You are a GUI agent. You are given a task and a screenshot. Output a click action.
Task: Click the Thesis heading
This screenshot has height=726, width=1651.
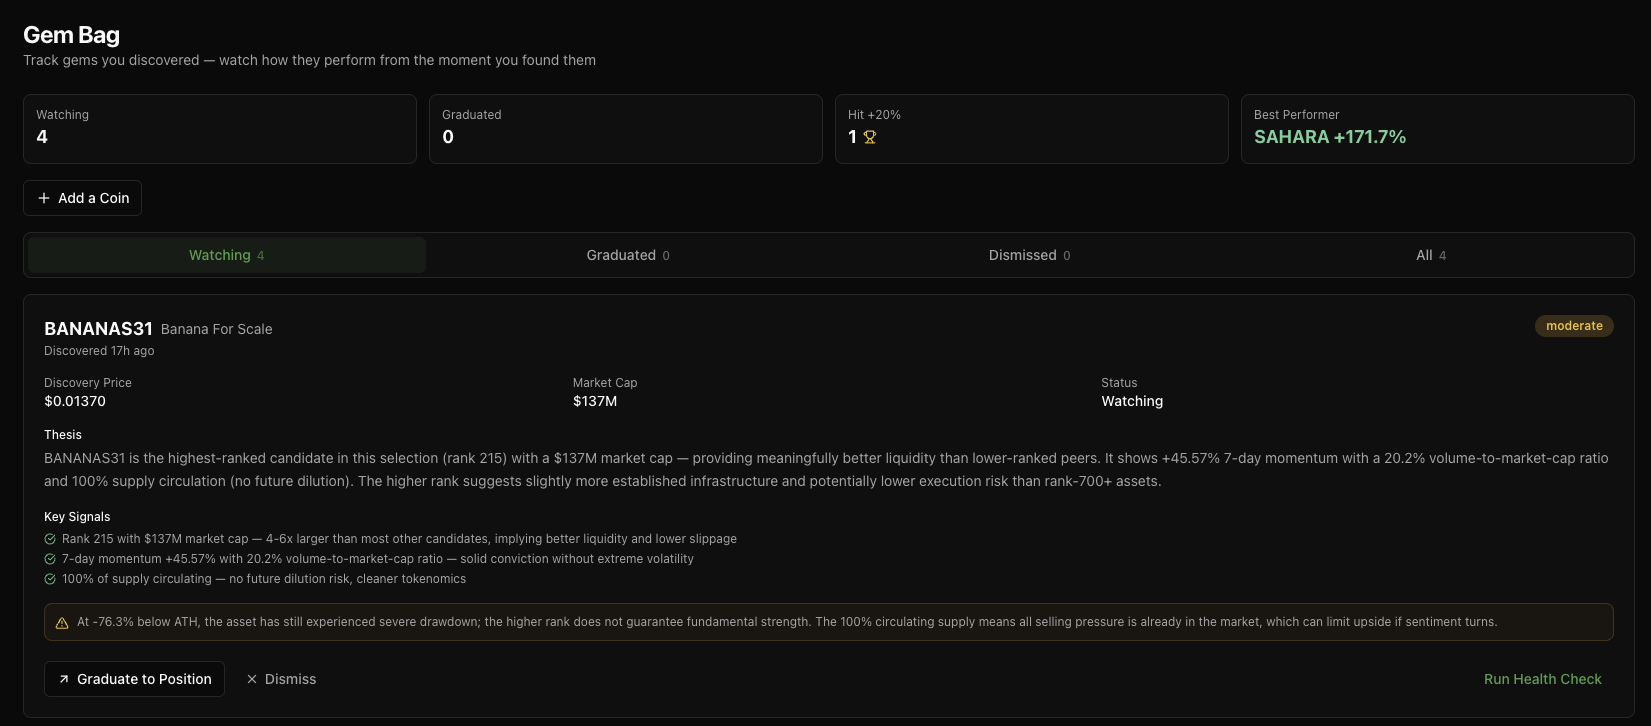click(63, 435)
